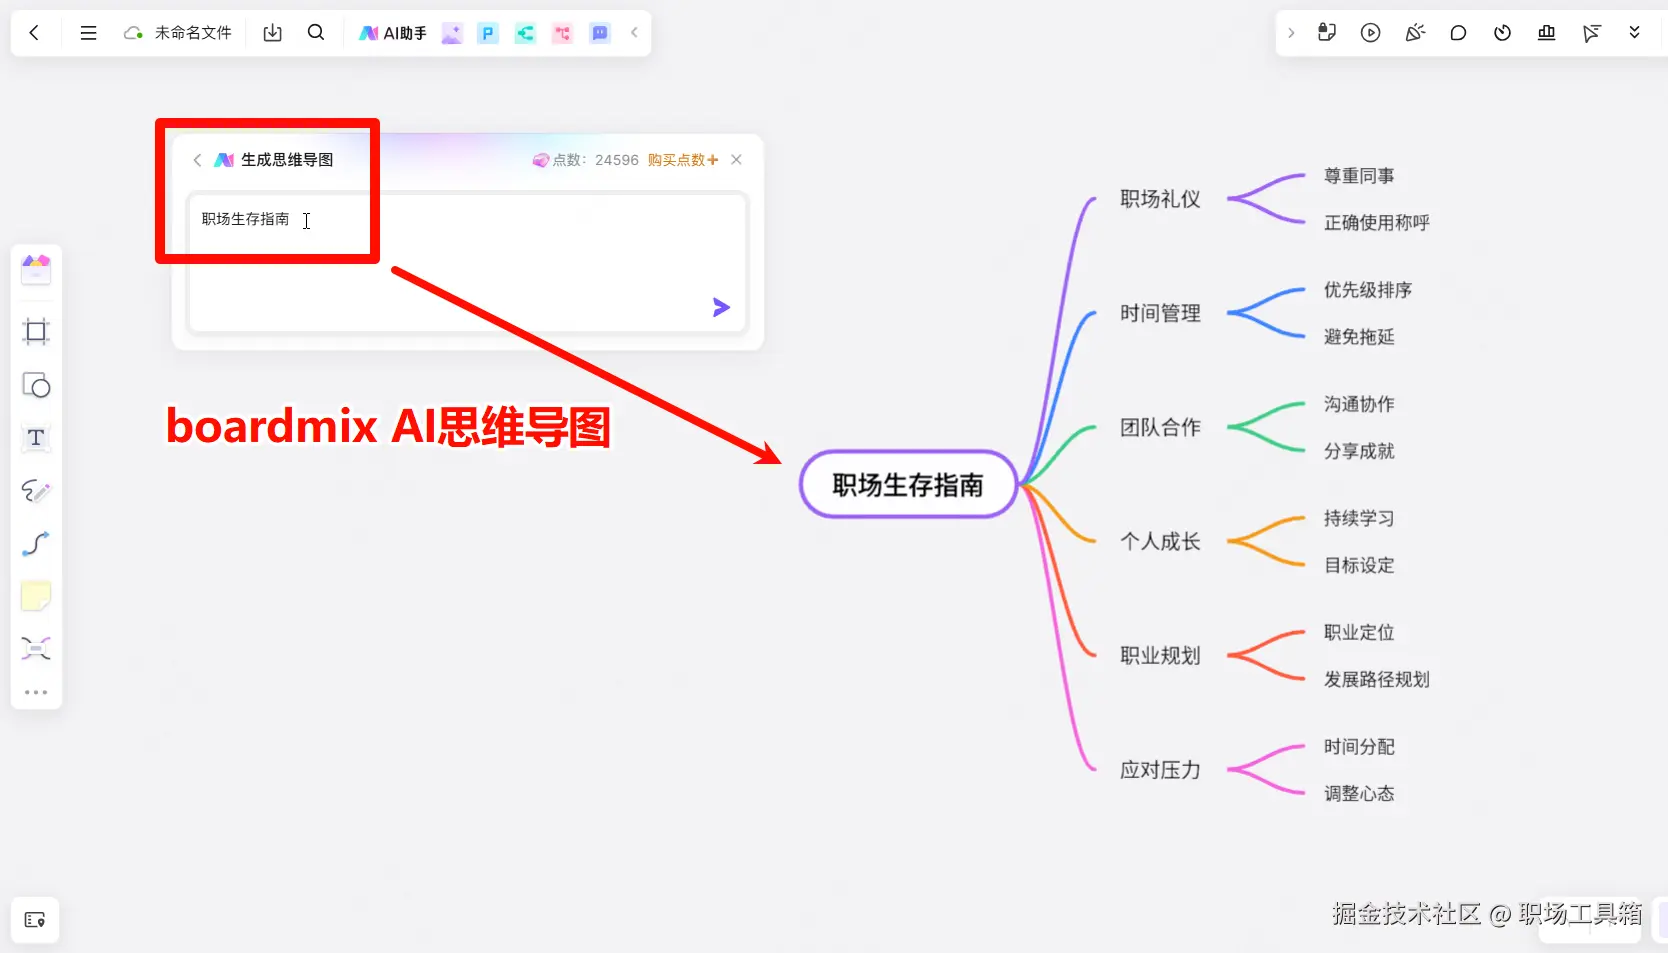Select the 正确使用称呼 leaf node
This screenshot has height=953, width=1668.
pos(1377,222)
